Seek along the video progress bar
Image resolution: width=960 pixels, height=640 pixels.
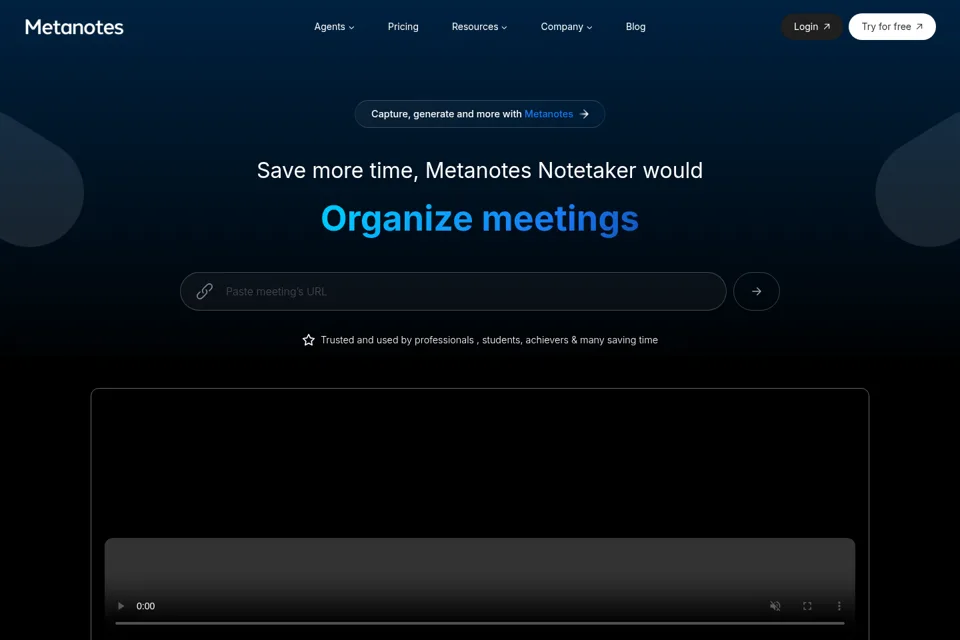click(x=480, y=623)
